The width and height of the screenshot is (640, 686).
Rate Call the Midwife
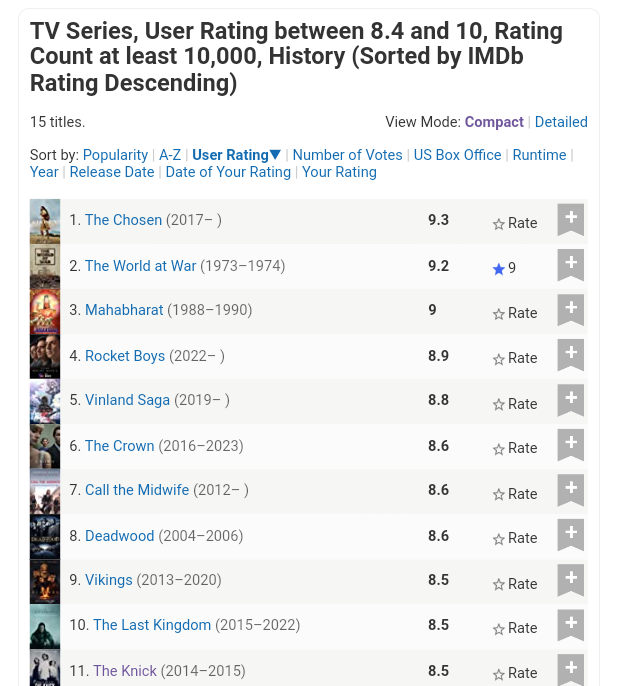coord(515,494)
